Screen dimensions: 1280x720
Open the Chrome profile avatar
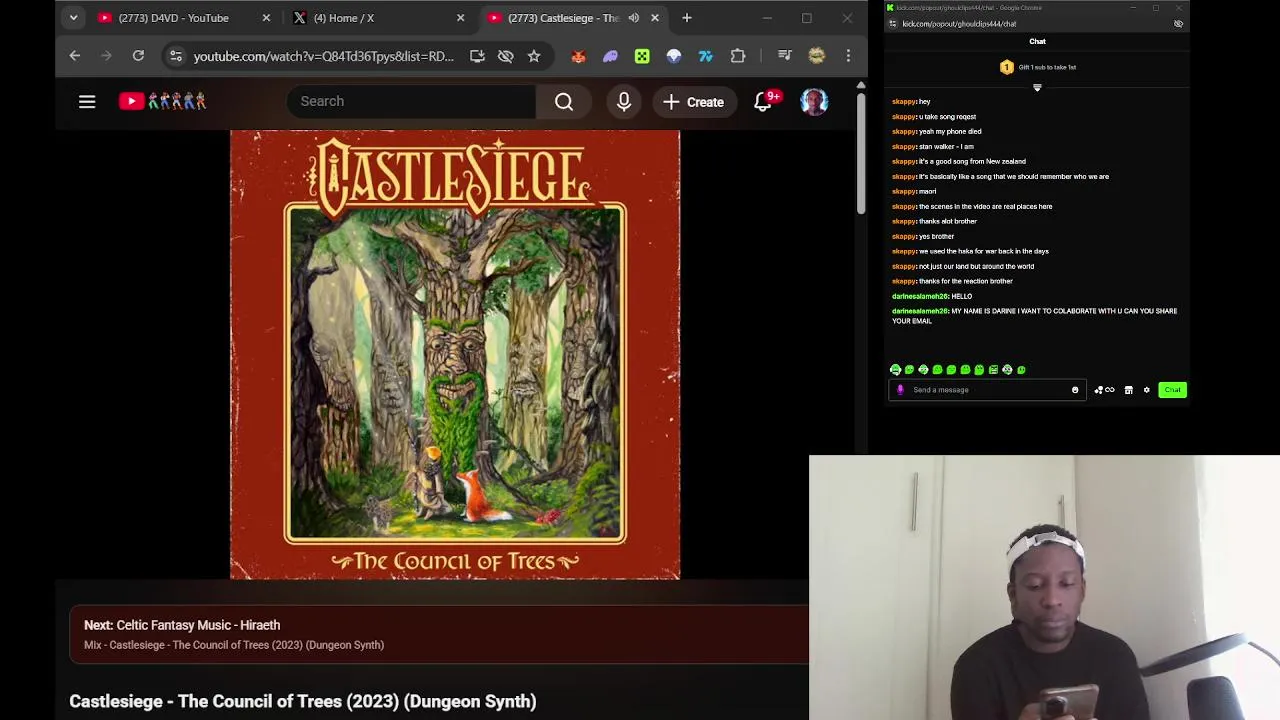click(x=817, y=56)
